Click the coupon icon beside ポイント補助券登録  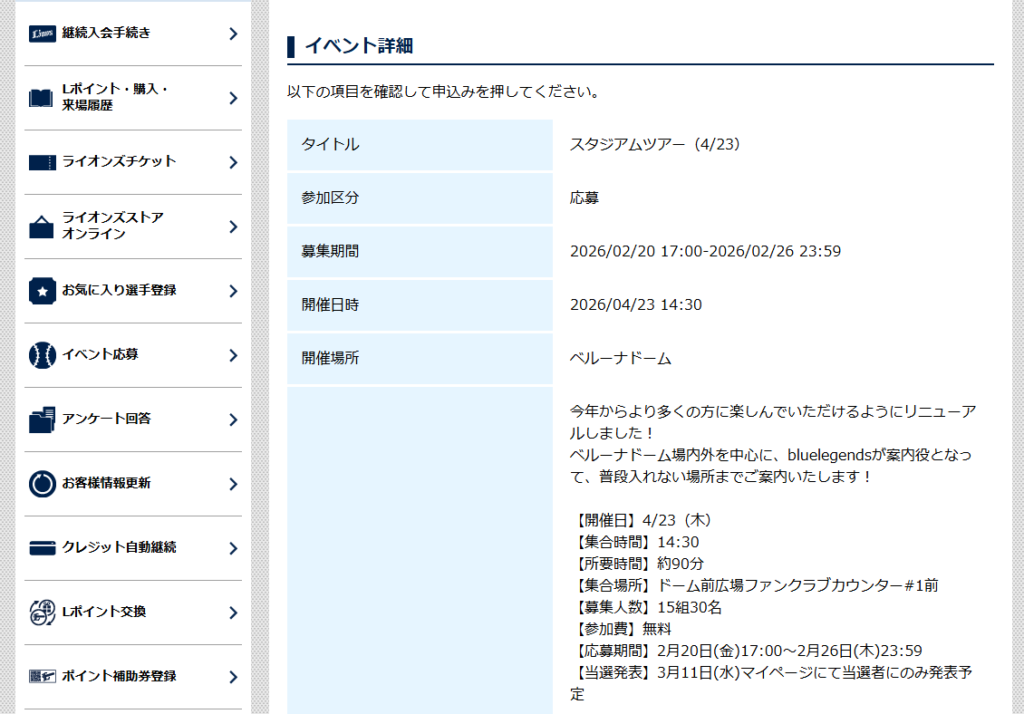[42, 677]
